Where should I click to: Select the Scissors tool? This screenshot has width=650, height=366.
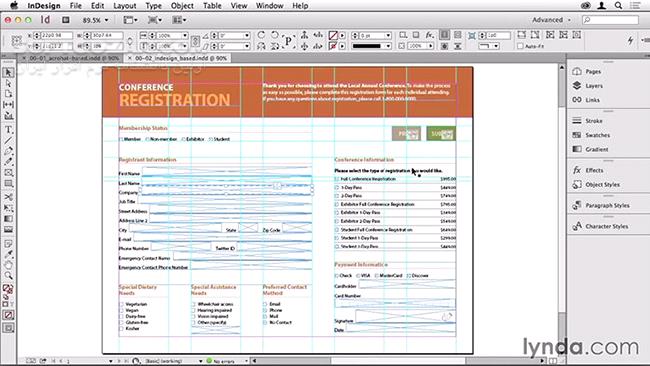point(8,197)
